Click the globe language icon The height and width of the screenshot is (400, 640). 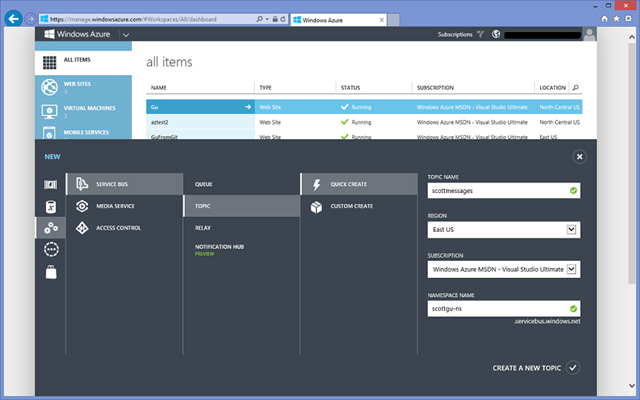(x=496, y=34)
